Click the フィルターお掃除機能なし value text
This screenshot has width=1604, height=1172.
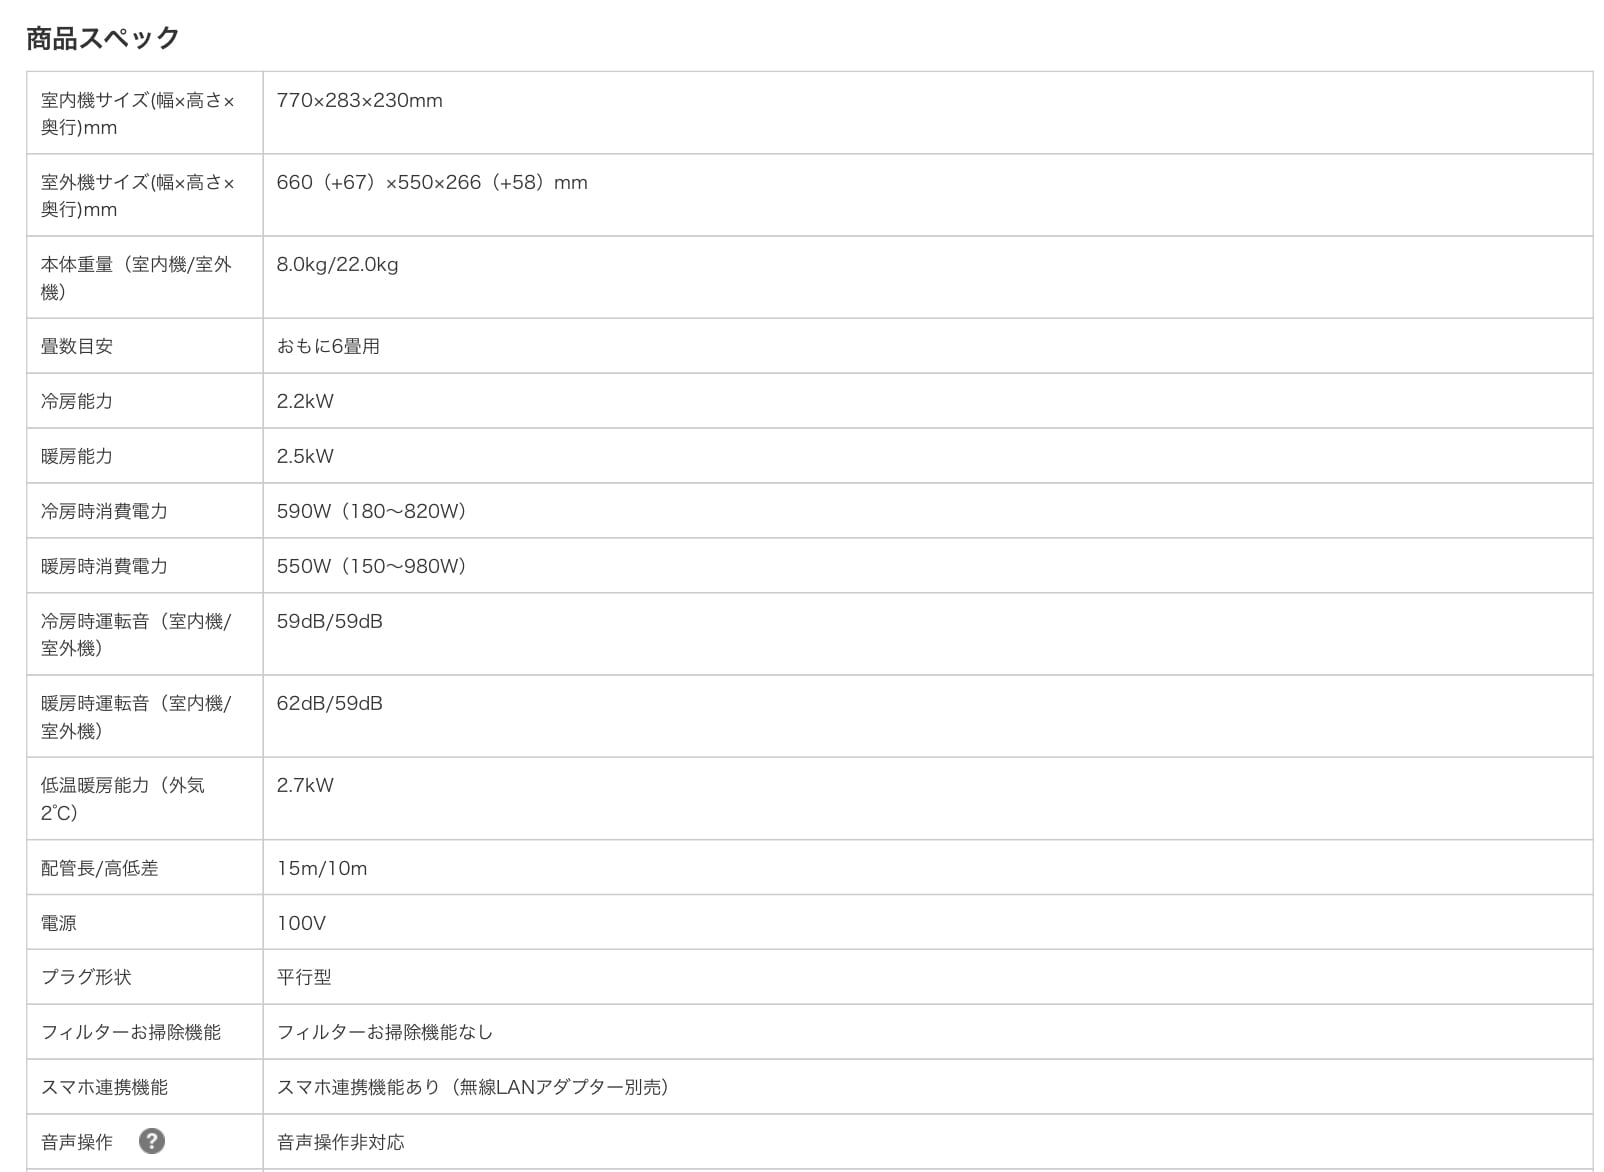tap(384, 1032)
